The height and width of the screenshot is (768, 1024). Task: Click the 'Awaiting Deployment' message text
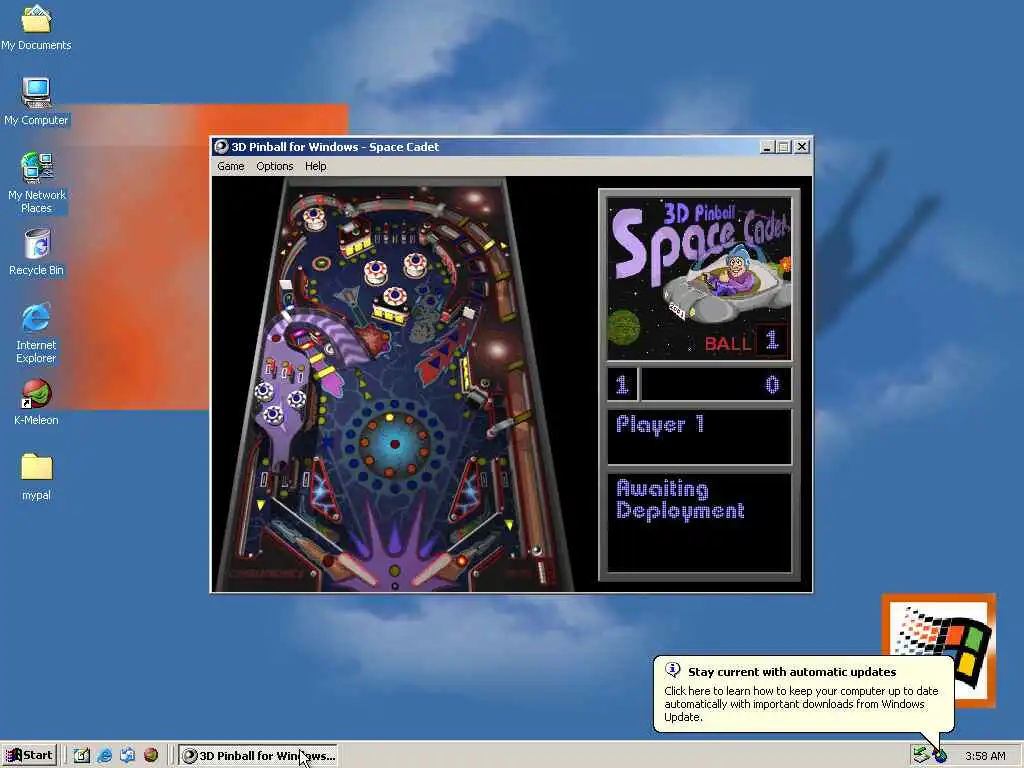tap(680, 499)
